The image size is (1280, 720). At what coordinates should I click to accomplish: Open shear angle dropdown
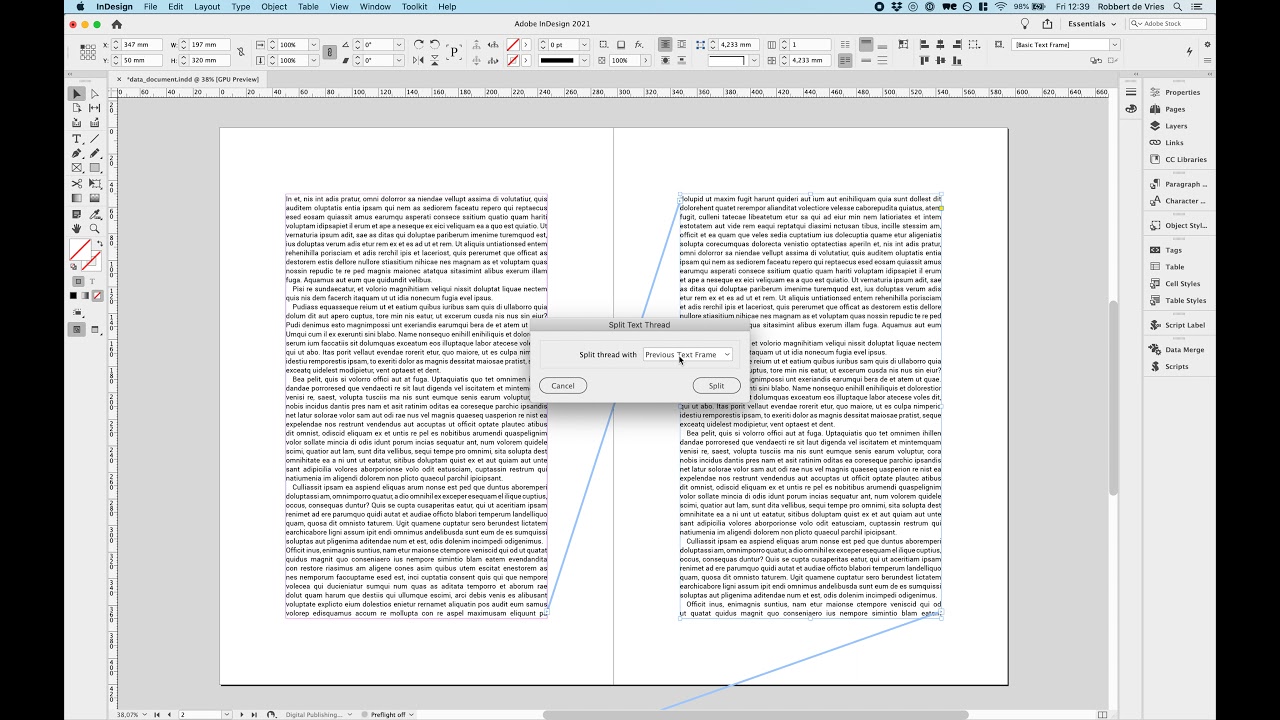pyautogui.click(x=398, y=60)
